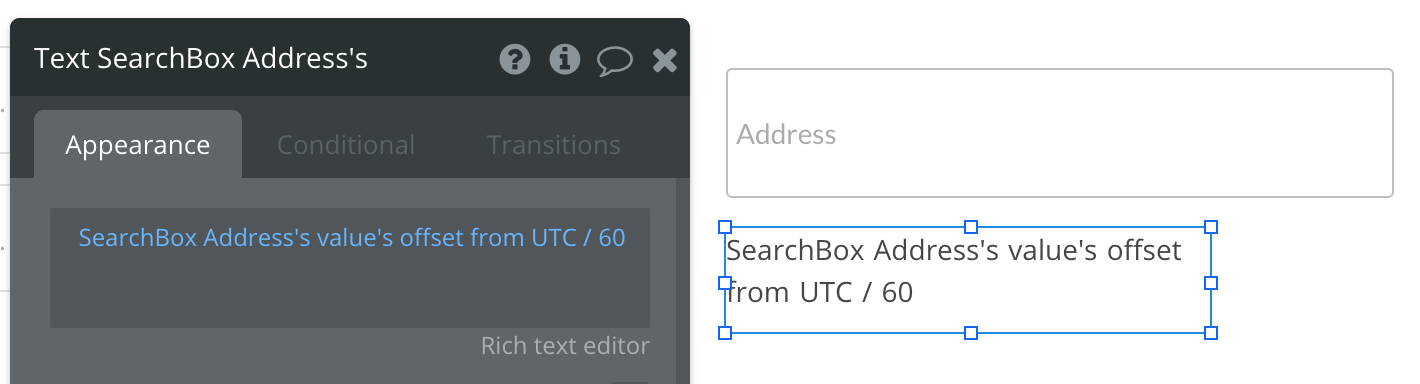
Task: Click the bottom-right resize handle of selected text
Action: click(x=1211, y=333)
